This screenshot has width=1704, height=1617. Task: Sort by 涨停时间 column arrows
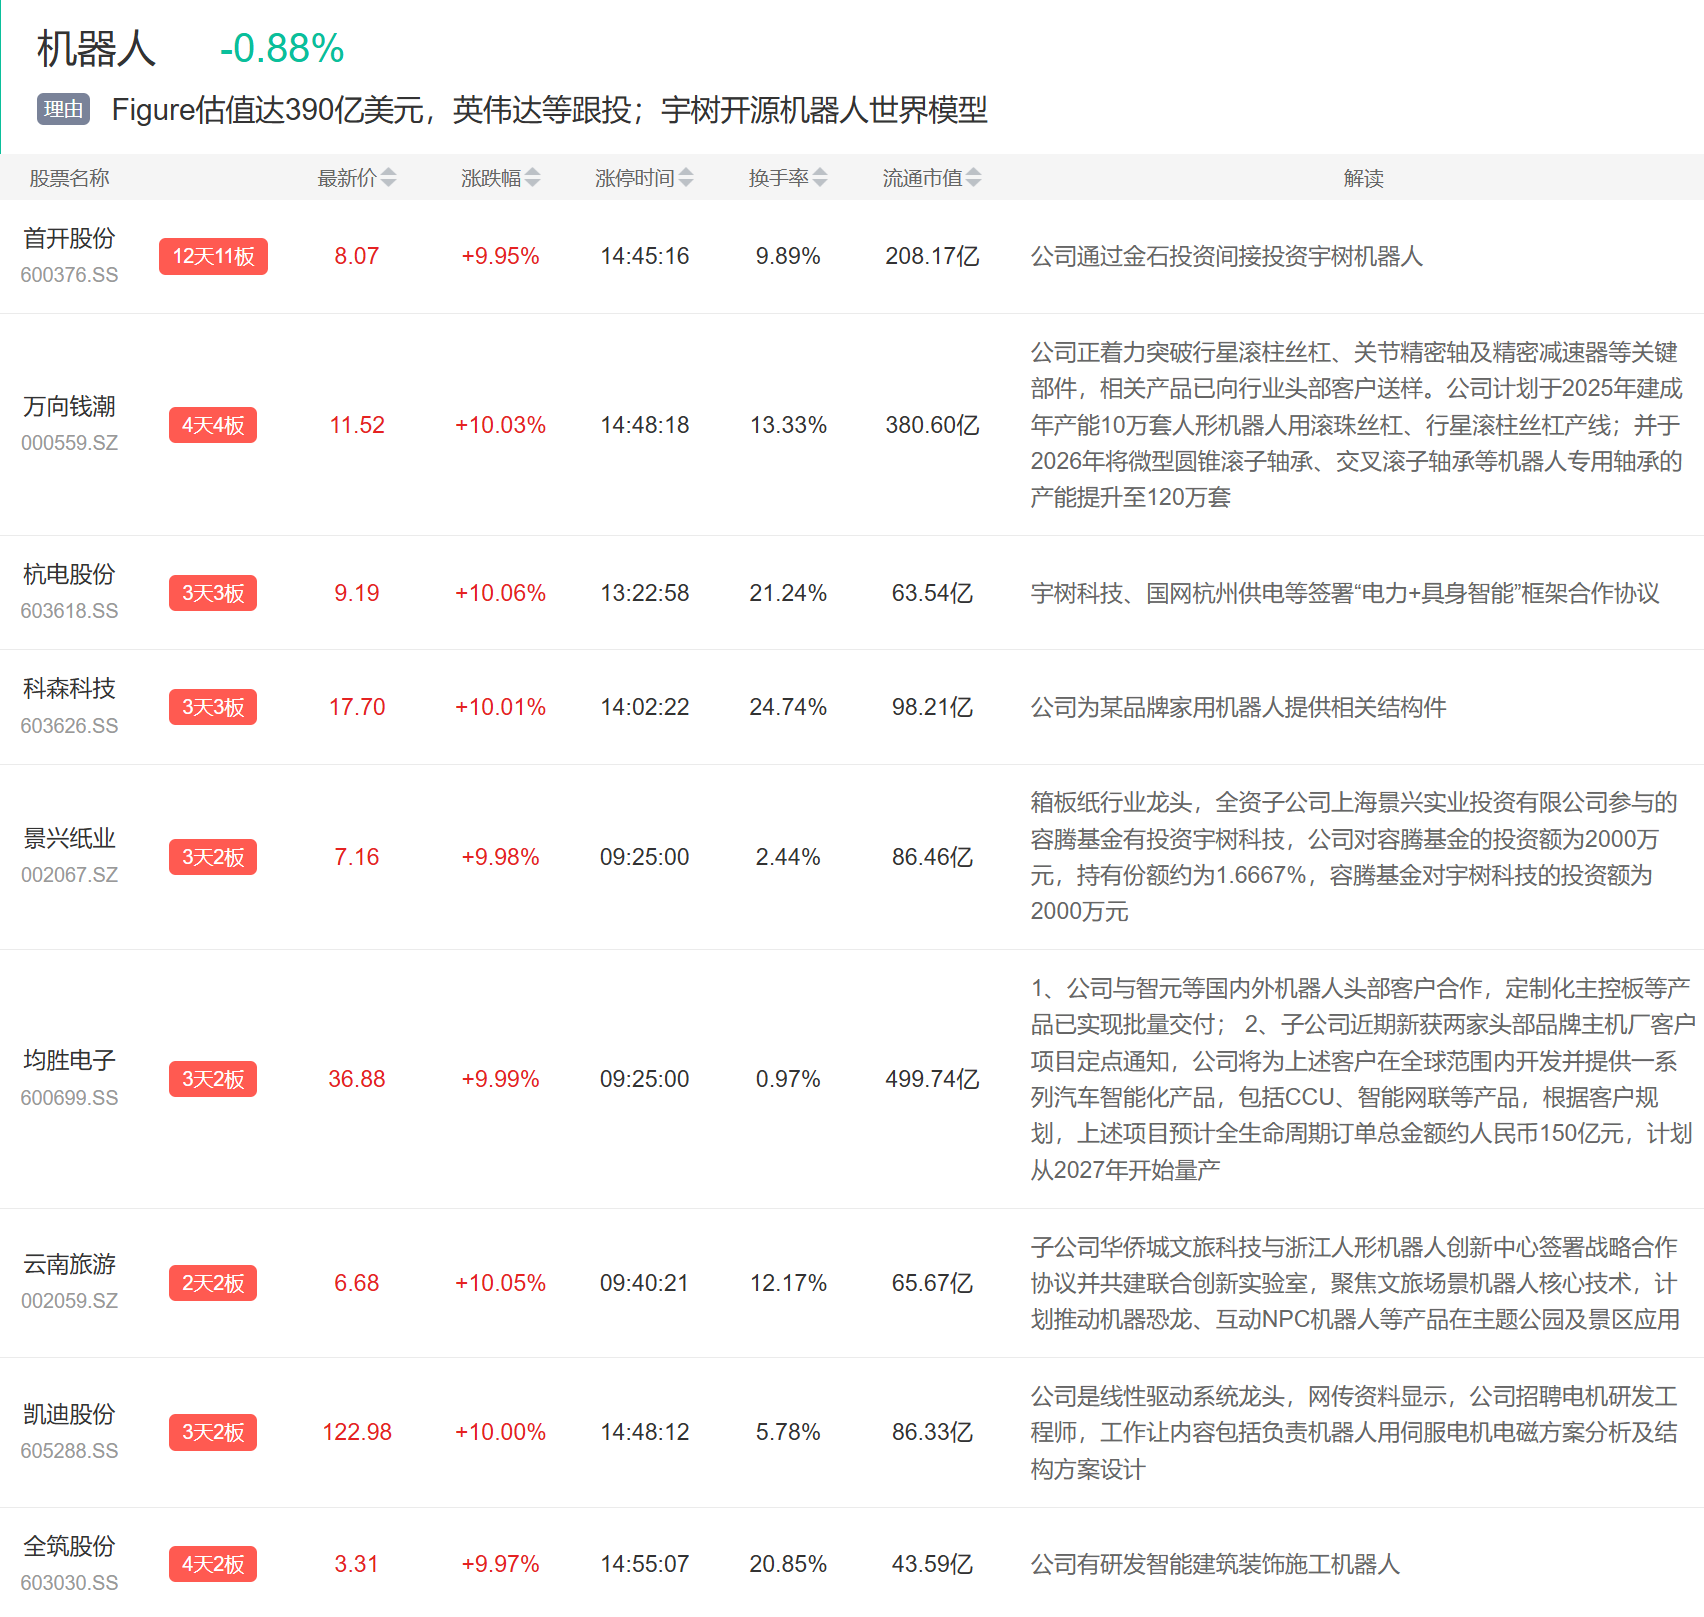(x=685, y=178)
